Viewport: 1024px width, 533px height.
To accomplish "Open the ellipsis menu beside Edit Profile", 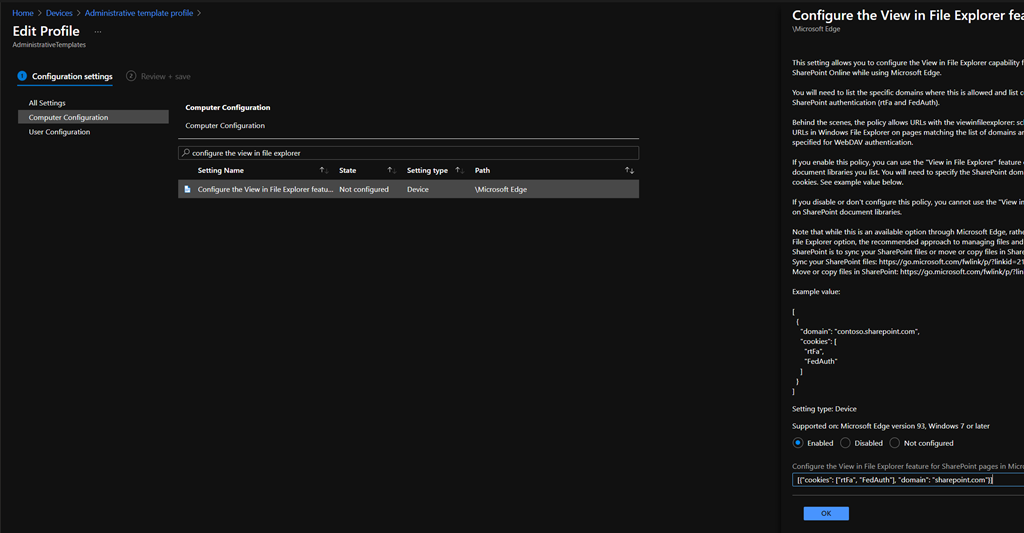I will tap(98, 32).
